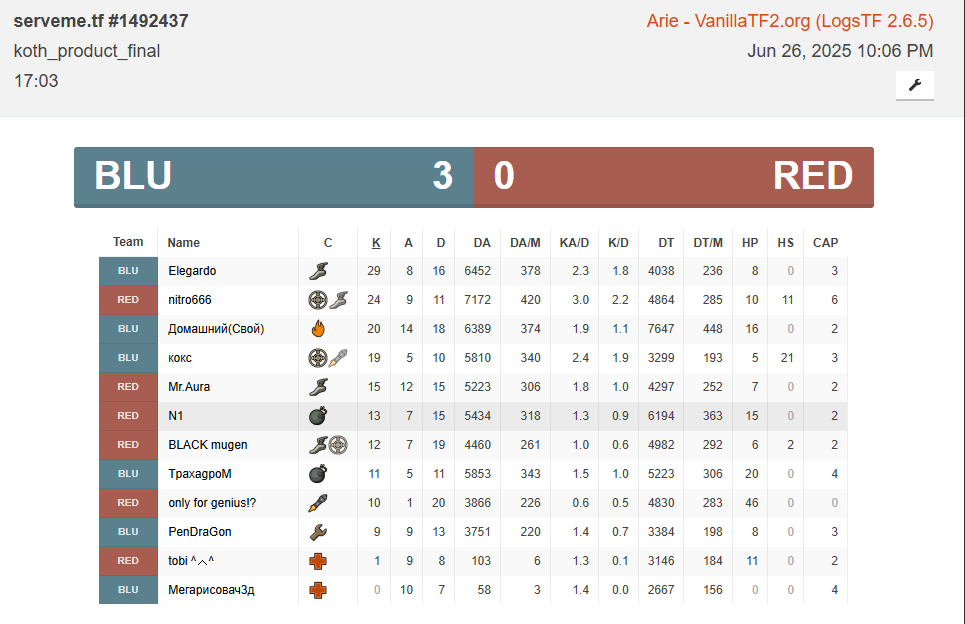Sort players by Team column header
Screen dimensions: 965x624
click(x=128, y=242)
